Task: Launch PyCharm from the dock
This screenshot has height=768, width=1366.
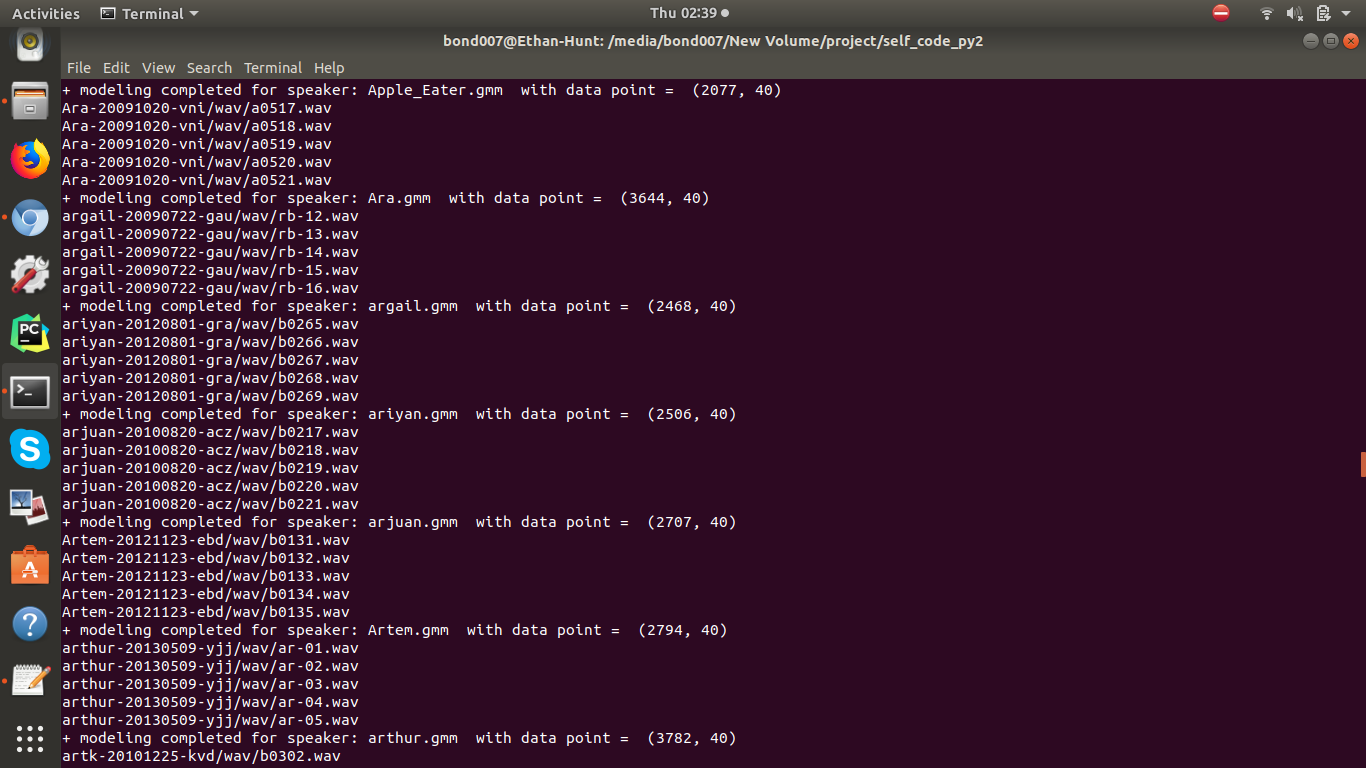Action: tap(30, 333)
